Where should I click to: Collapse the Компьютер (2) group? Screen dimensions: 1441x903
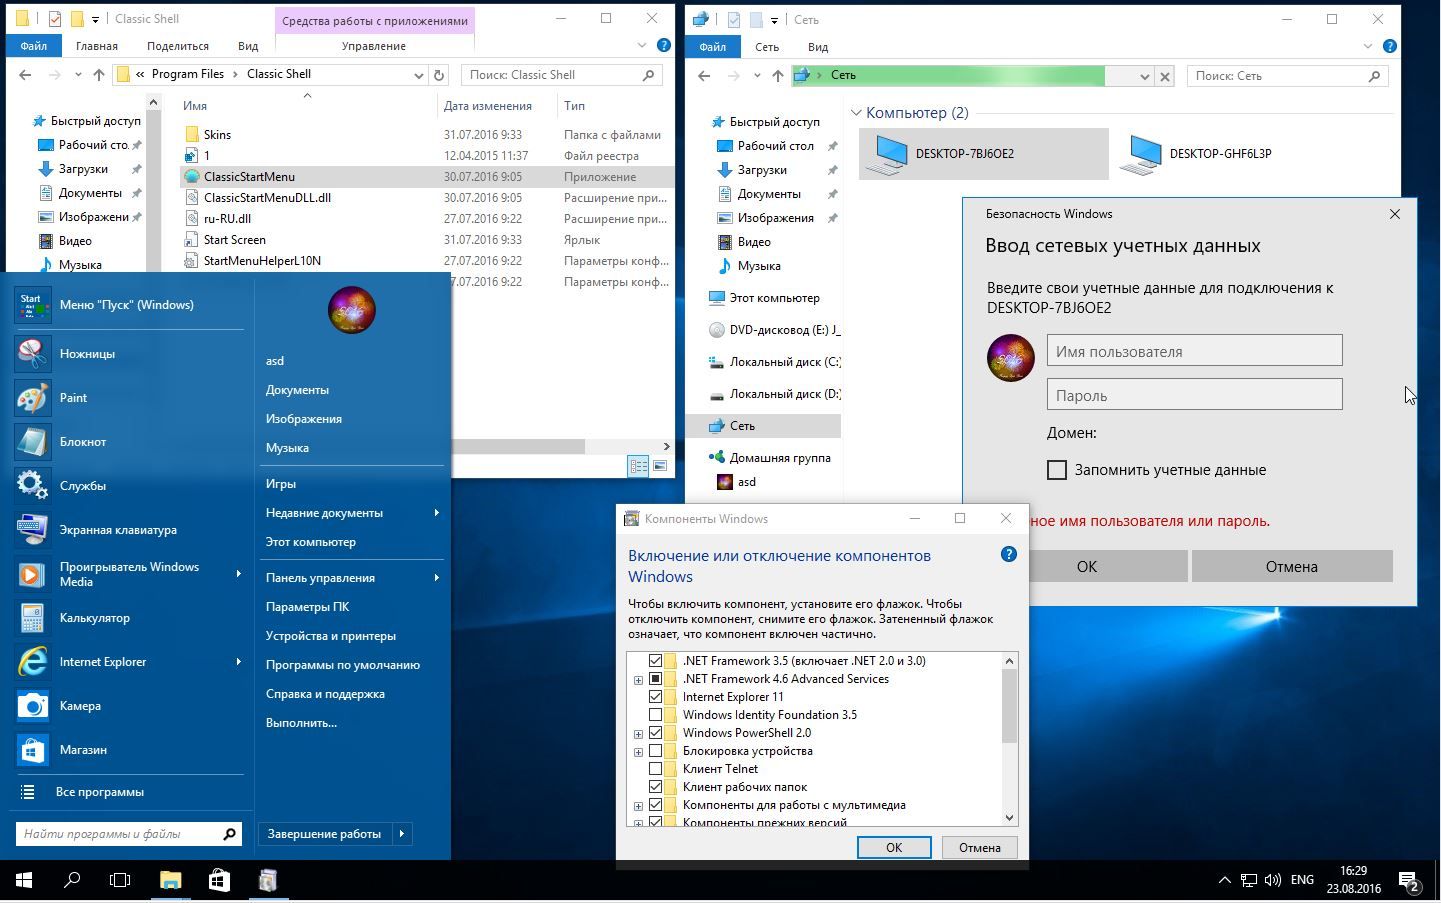(857, 113)
